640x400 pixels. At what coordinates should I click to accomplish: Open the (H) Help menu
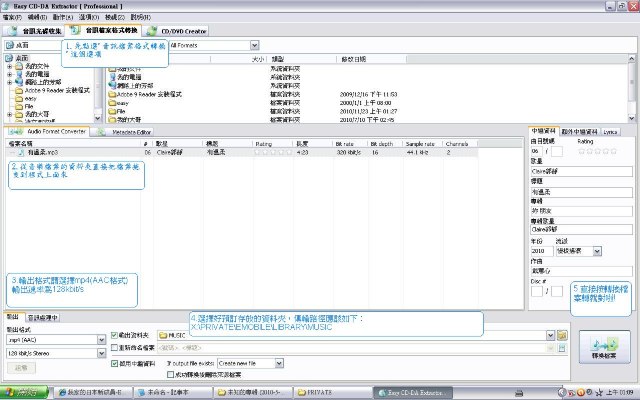click(140, 17)
